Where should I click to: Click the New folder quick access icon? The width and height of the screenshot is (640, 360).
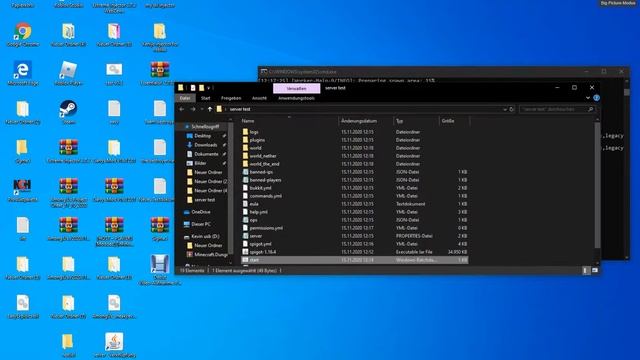click(x=202, y=88)
